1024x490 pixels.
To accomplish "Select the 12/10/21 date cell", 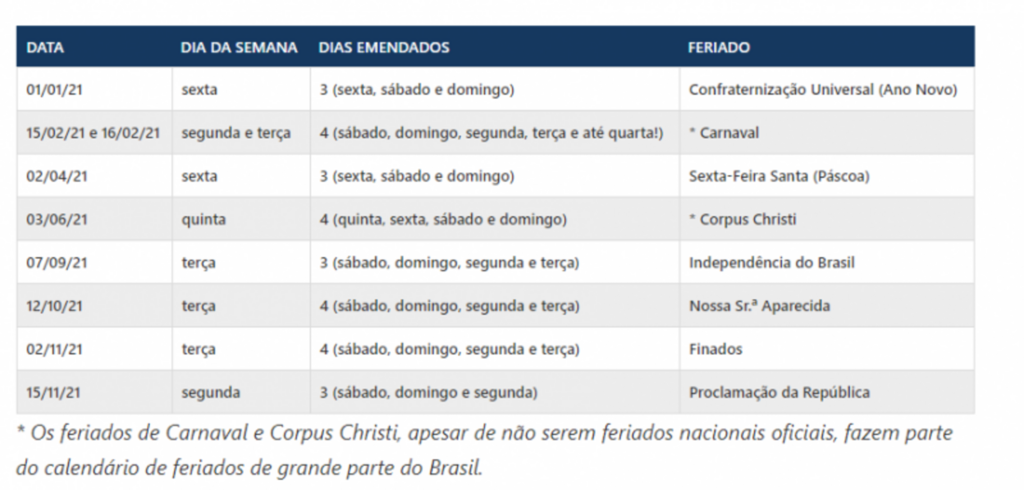I will tap(95, 305).
